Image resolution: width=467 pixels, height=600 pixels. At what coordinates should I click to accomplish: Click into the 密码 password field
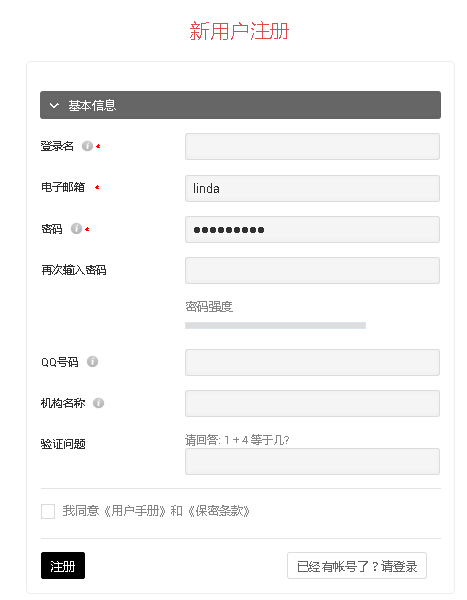point(312,230)
